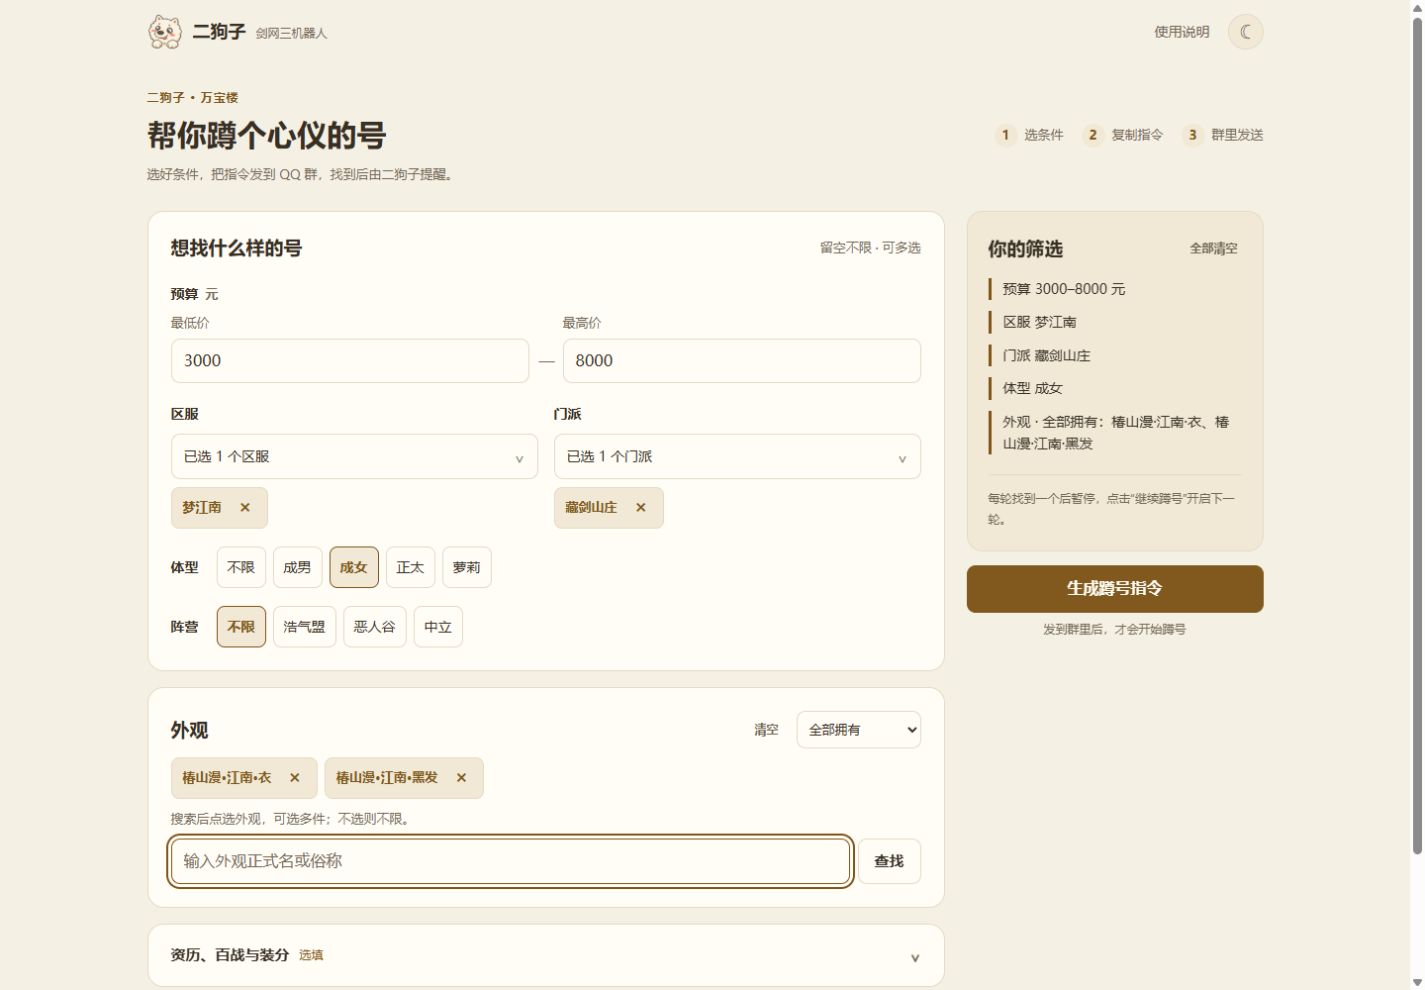Focus the 输入外观正式名或俗称 search field
This screenshot has height=990, width=1425.
pyautogui.click(x=510, y=861)
